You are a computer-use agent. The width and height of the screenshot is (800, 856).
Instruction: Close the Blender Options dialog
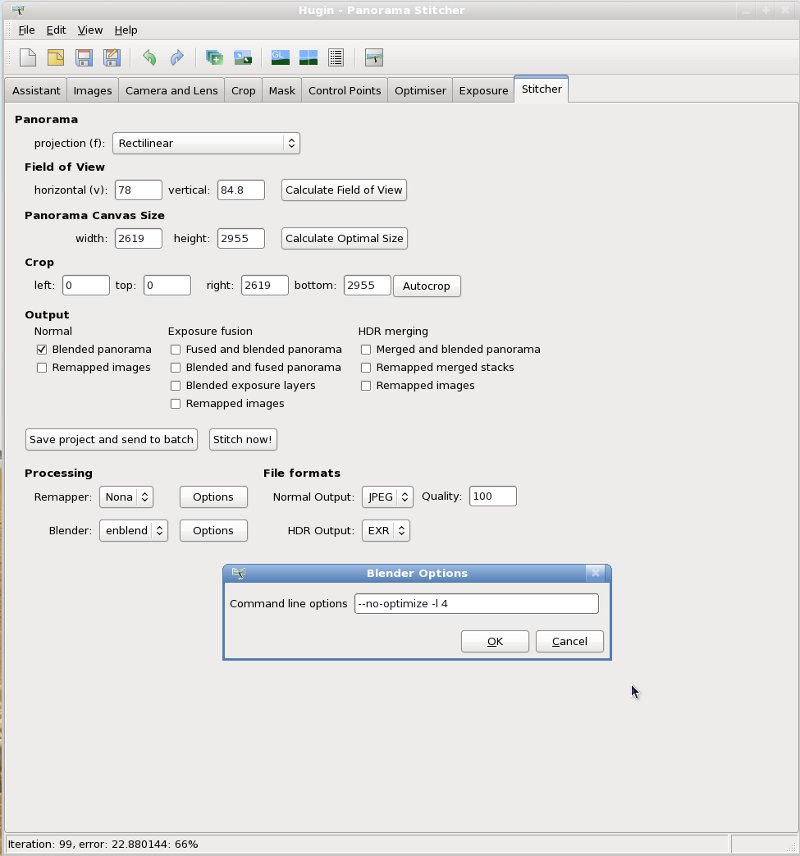coord(595,573)
